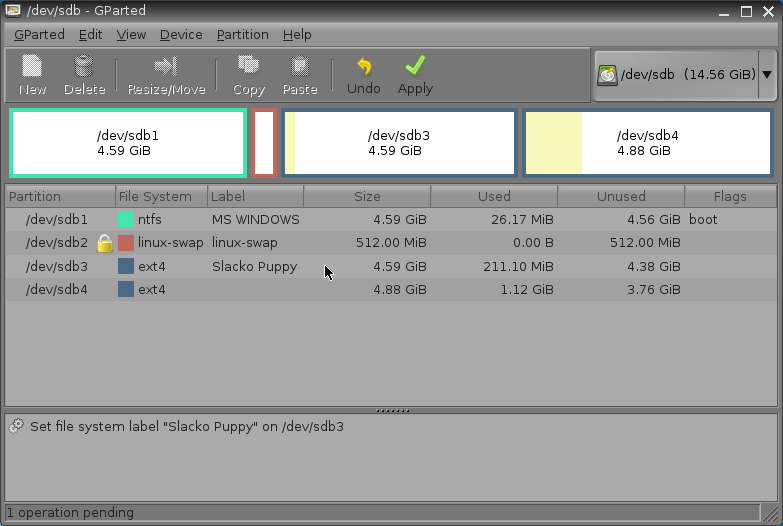
Task: Click the /dev/sdb3 ext4 blue color swatch
Action: pos(126,266)
